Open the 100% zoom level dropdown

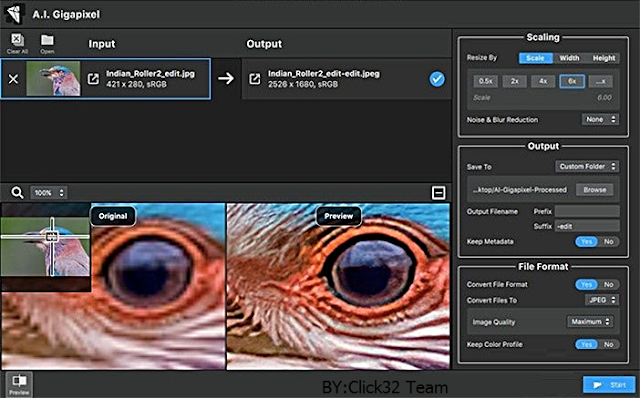coord(49,193)
